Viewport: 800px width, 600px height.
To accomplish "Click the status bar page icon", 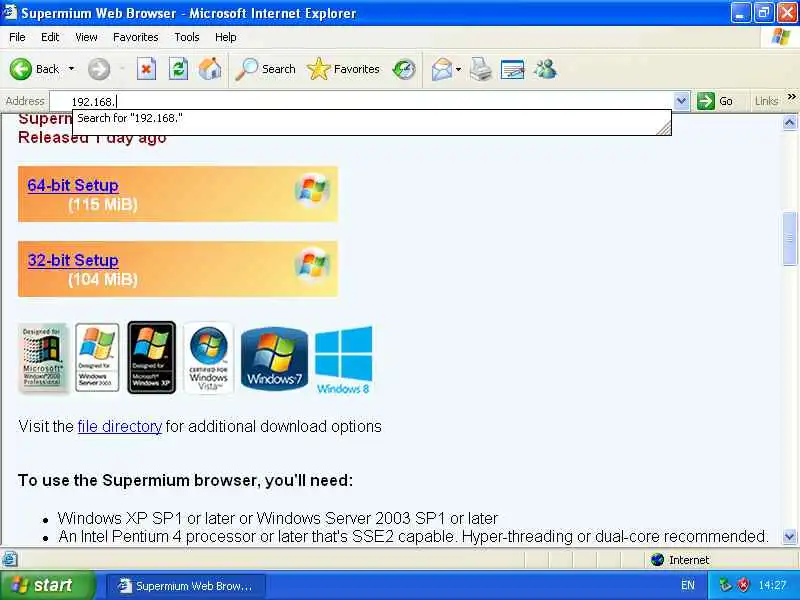I will (10, 559).
